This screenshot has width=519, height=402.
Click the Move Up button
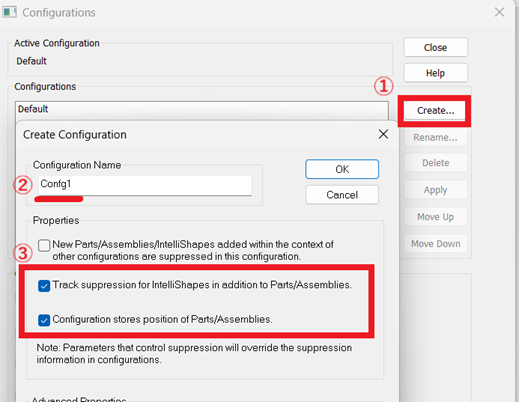point(436,217)
